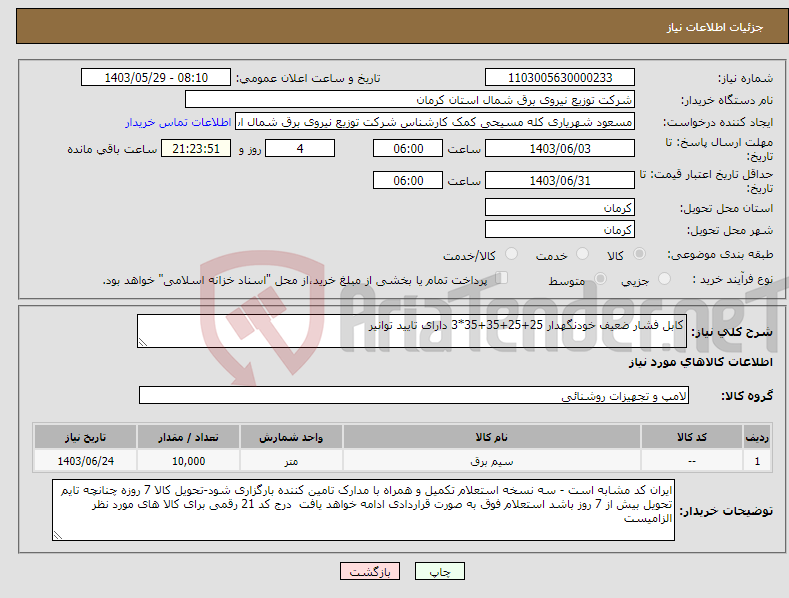
Task: Click the تعداد / مقدار column header
Action: (x=188, y=437)
